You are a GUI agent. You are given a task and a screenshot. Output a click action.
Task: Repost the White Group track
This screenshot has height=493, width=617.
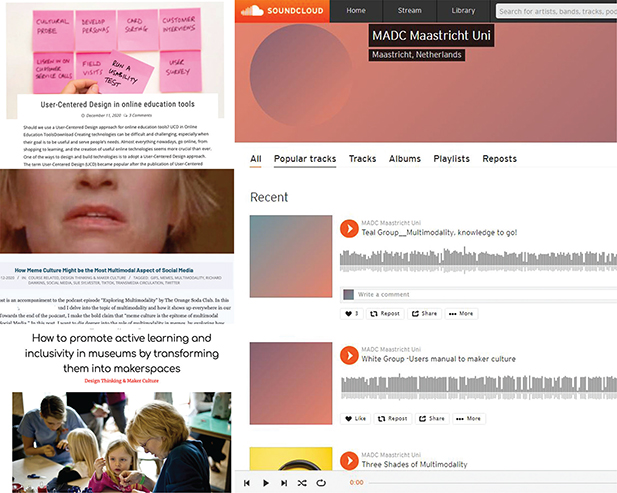pyautogui.click(x=392, y=419)
